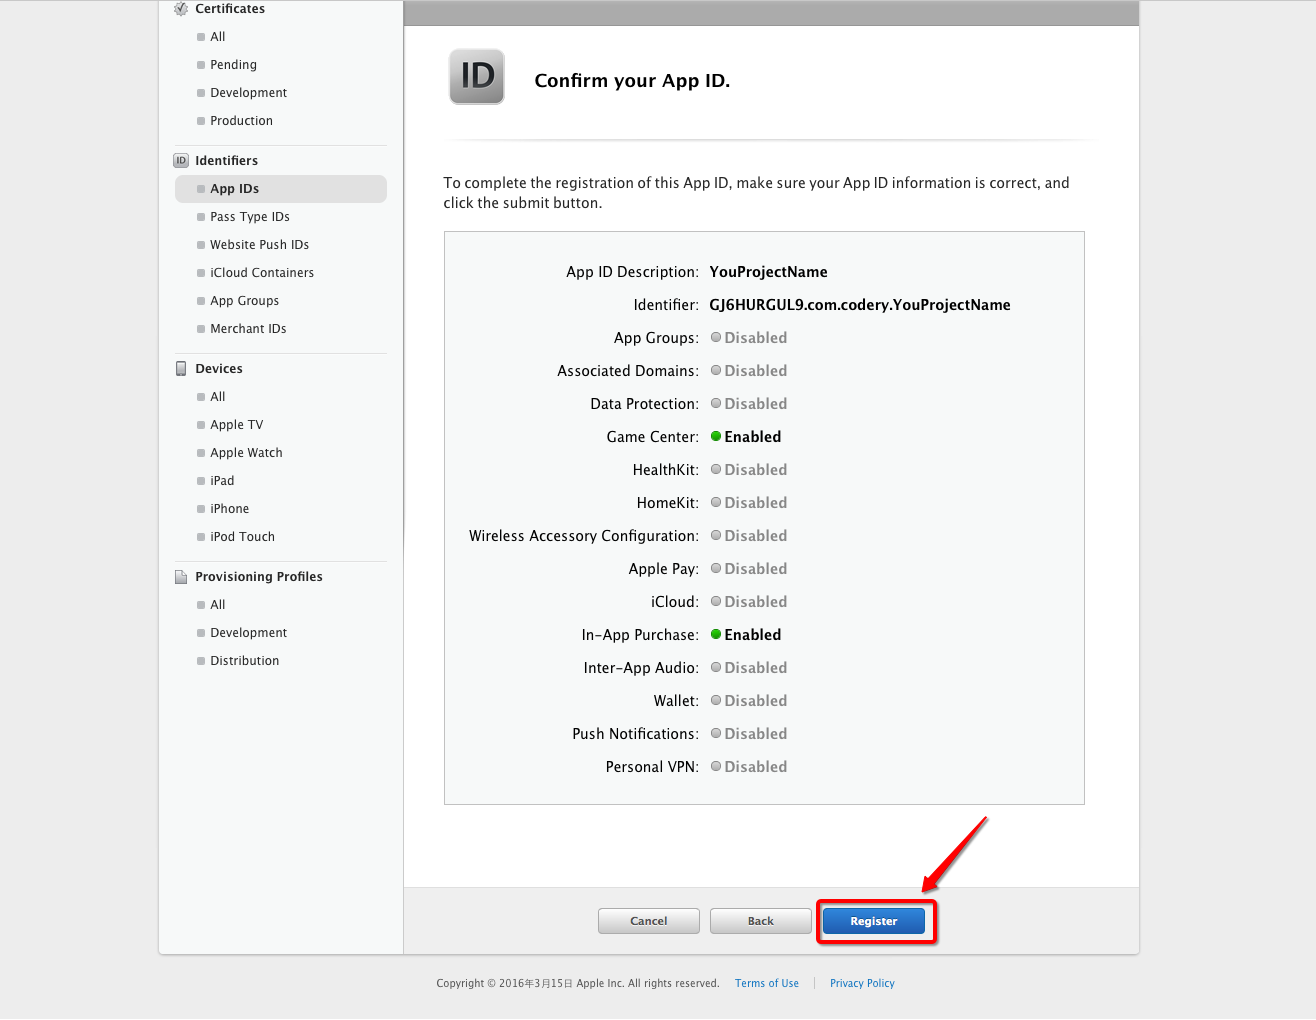Viewport: 1316px width, 1020px height.
Task: Show Pending certificates
Action: [x=233, y=65]
